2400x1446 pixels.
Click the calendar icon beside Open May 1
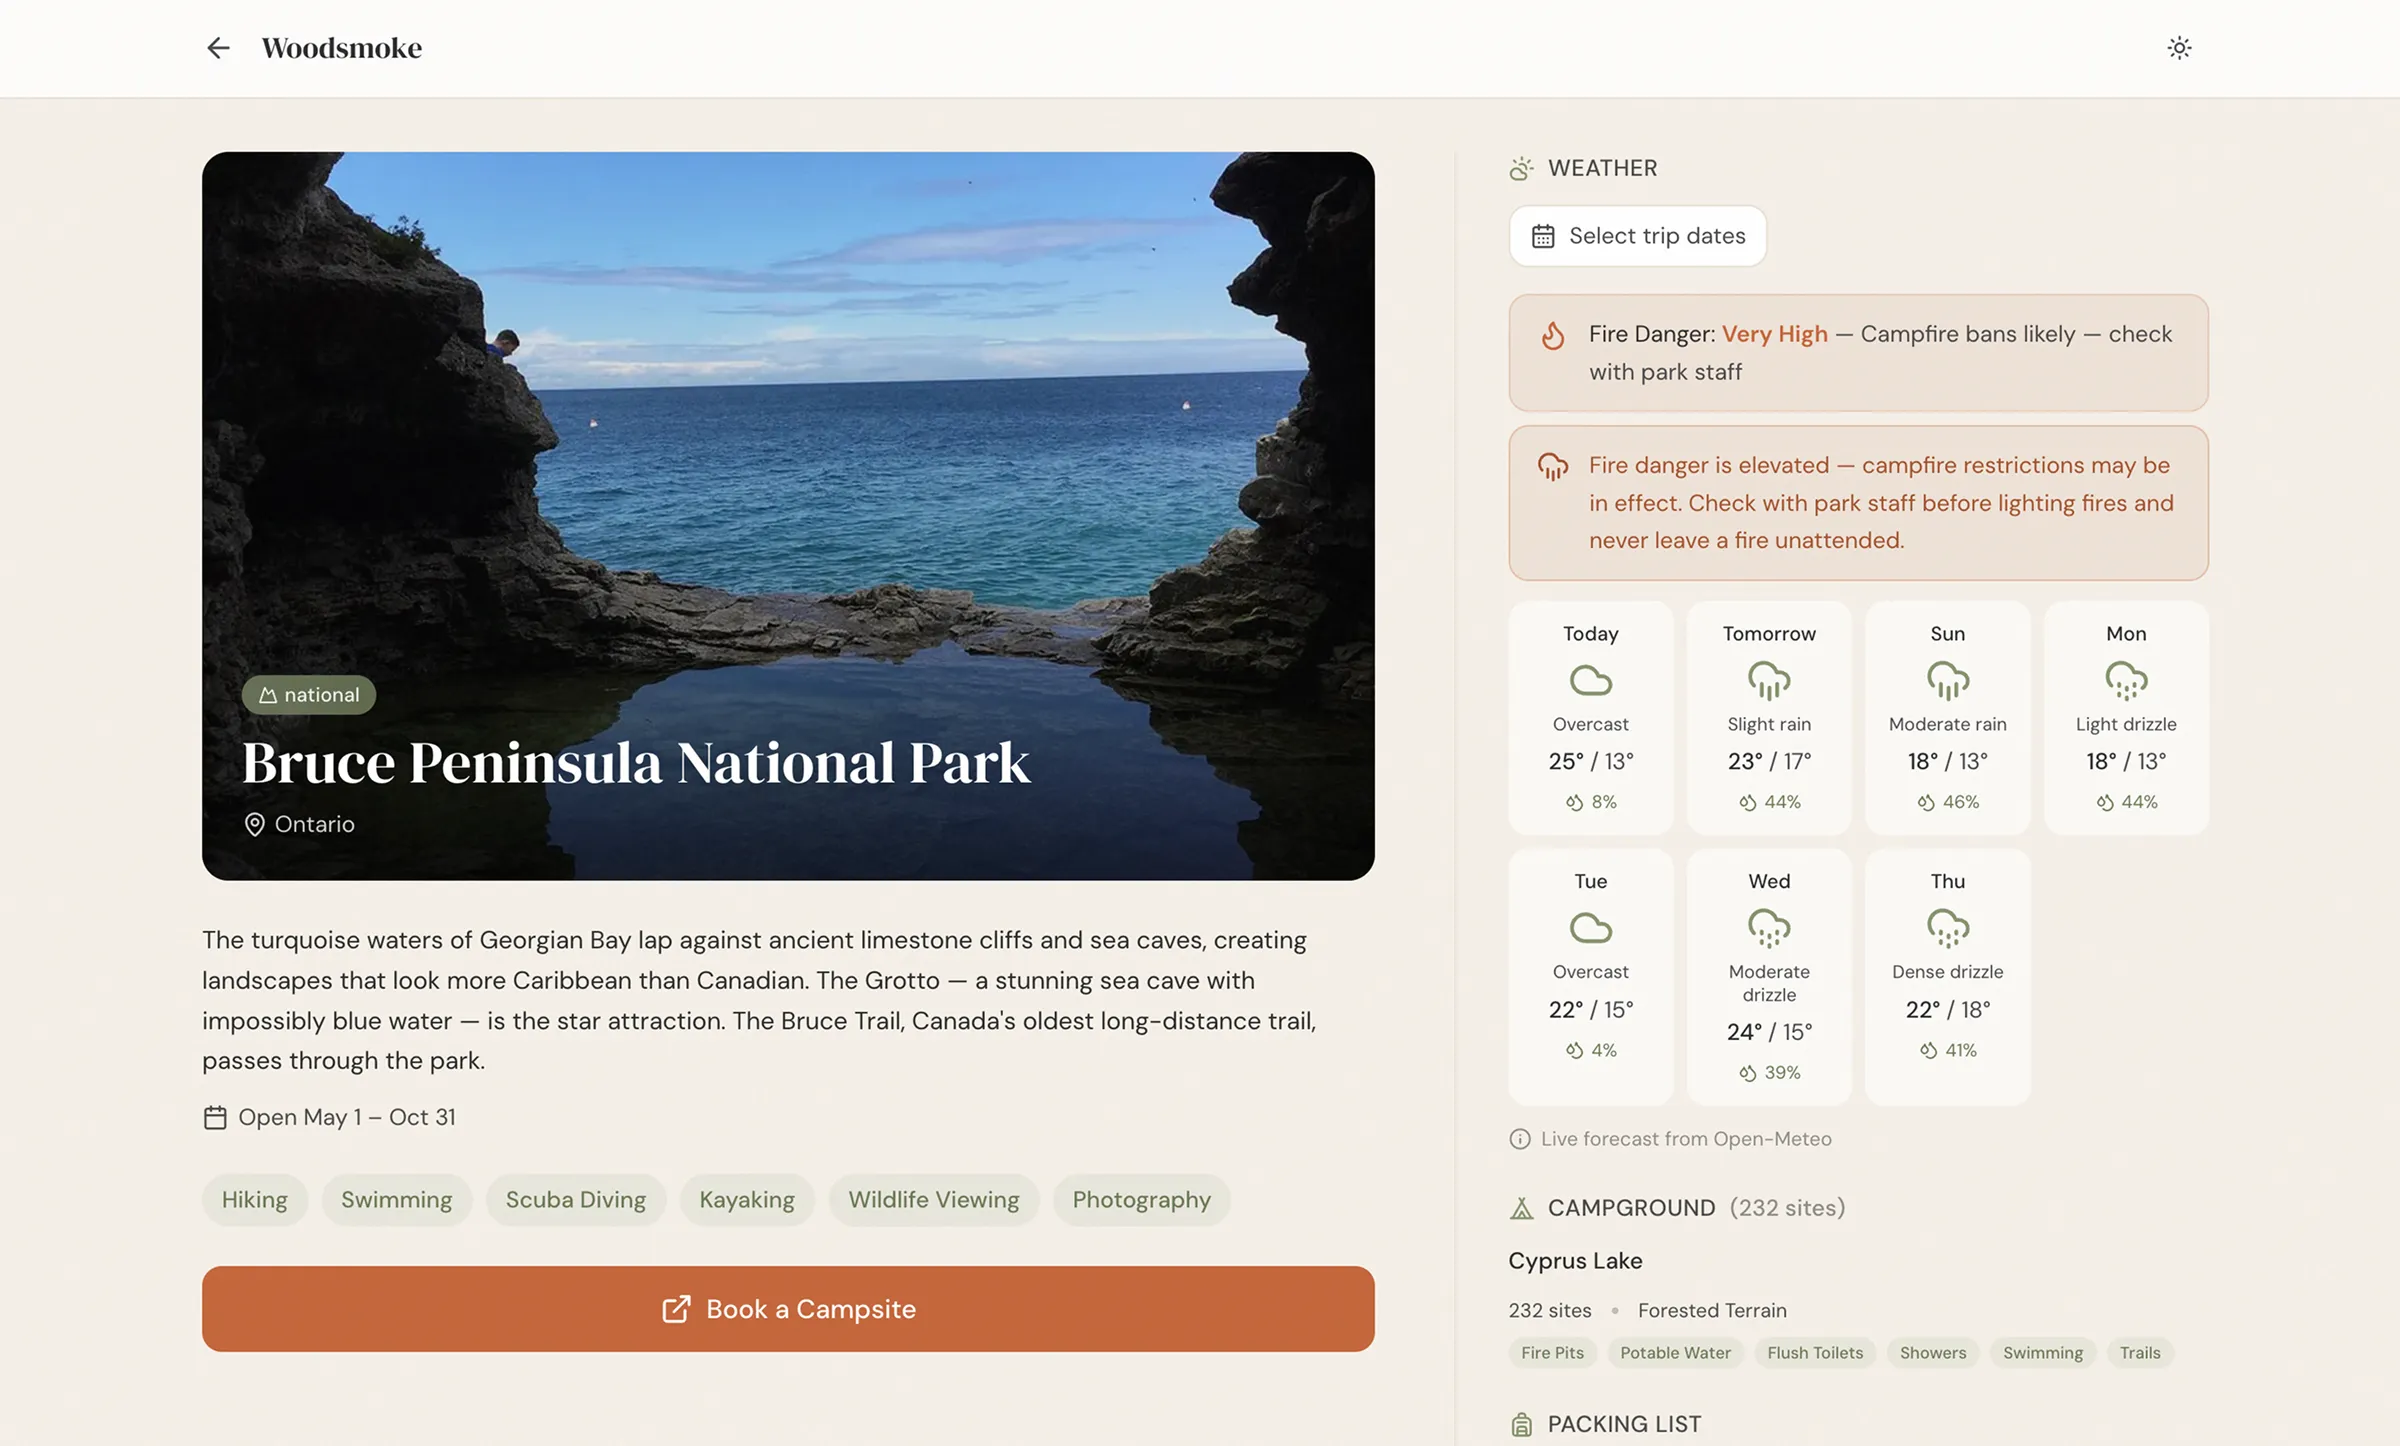point(215,1117)
